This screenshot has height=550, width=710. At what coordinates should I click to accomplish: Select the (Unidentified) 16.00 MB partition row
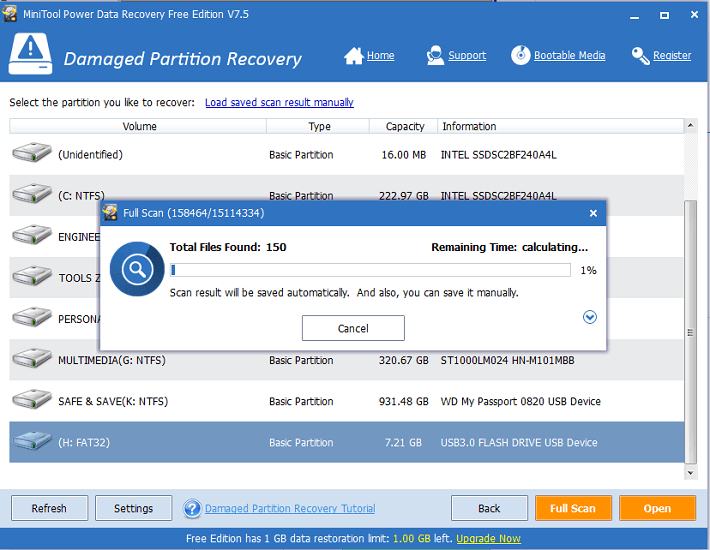click(x=346, y=154)
